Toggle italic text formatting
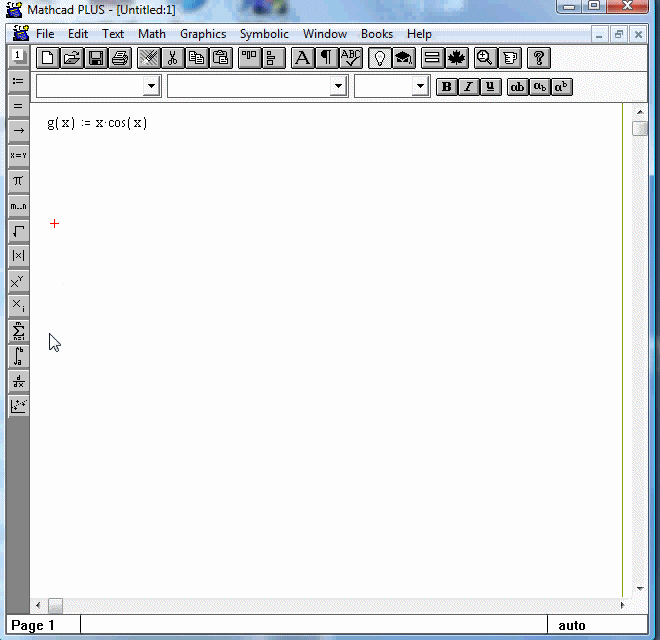This screenshot has height=640, width=660. 469,87
